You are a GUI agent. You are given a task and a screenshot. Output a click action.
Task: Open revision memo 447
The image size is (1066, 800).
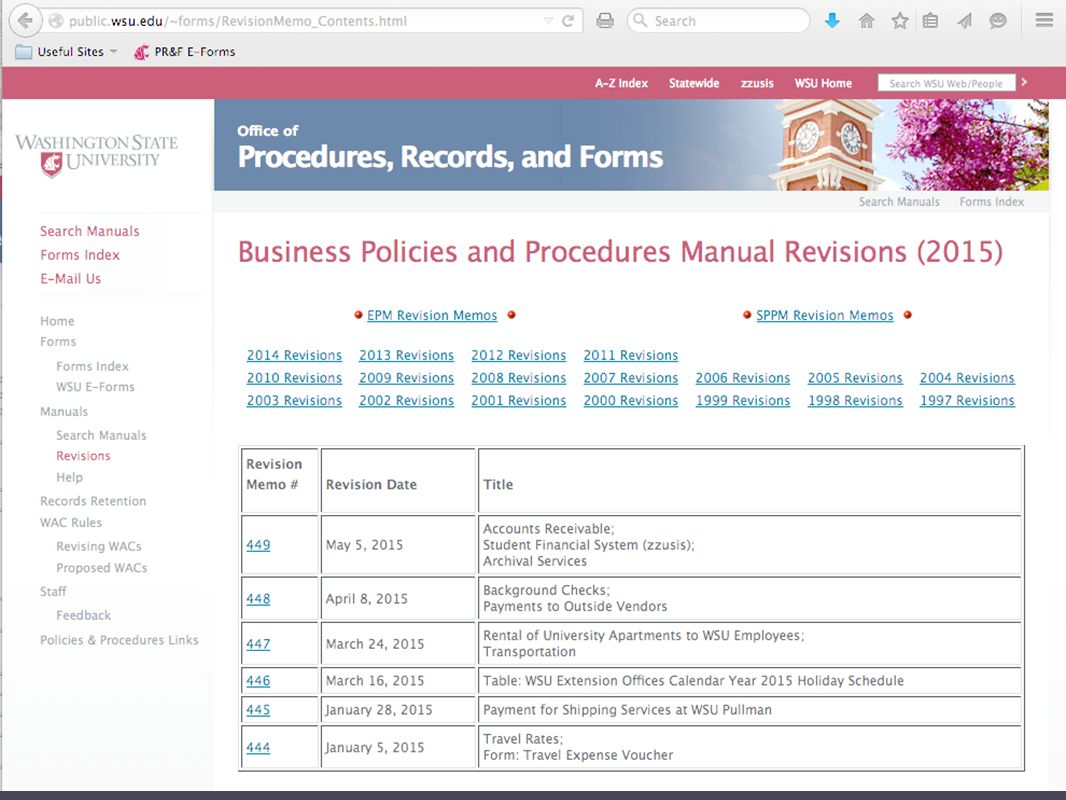(258, 644)
